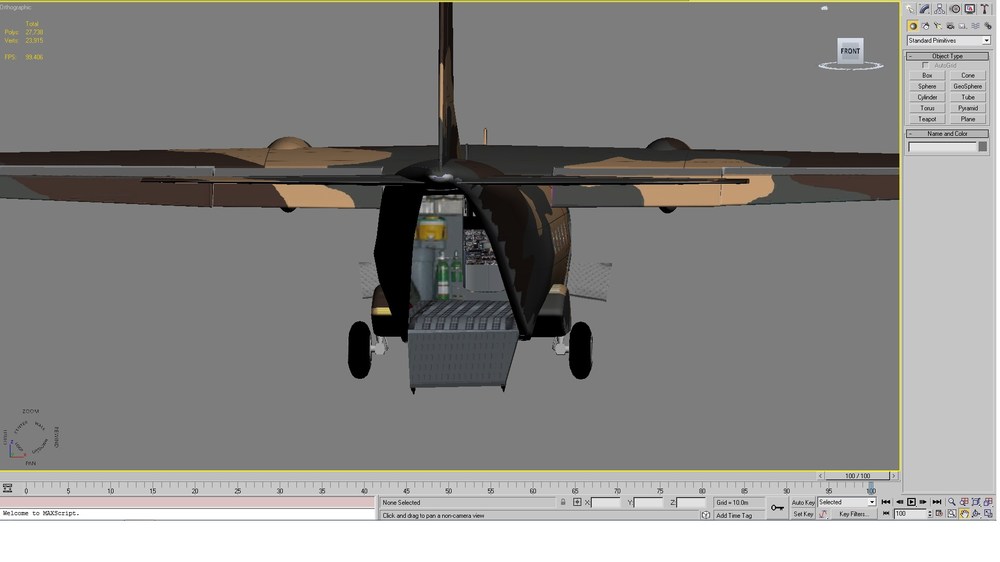Open the Modify panel tab
This screenshot has height=562, width=1000.
(925, 9)
